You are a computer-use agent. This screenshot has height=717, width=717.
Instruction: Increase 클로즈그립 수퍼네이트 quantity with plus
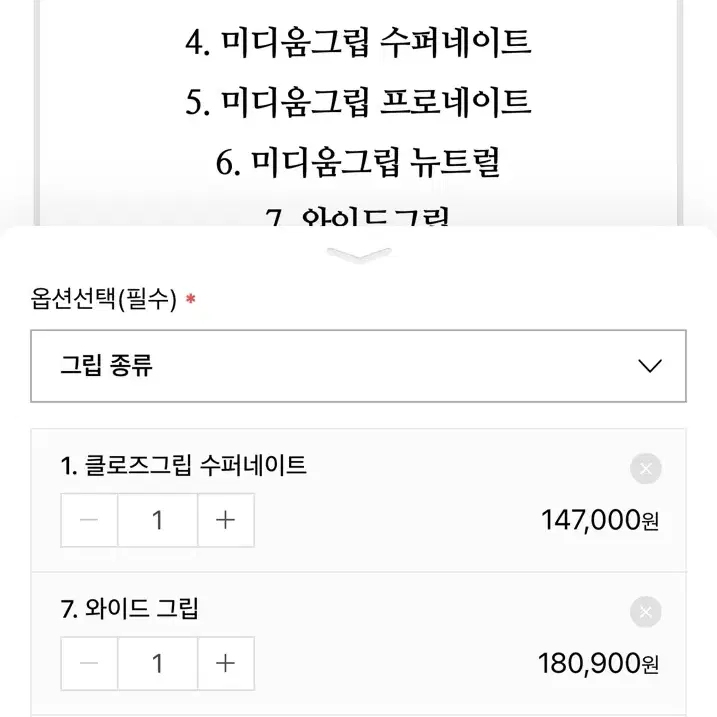pos(225,520)
